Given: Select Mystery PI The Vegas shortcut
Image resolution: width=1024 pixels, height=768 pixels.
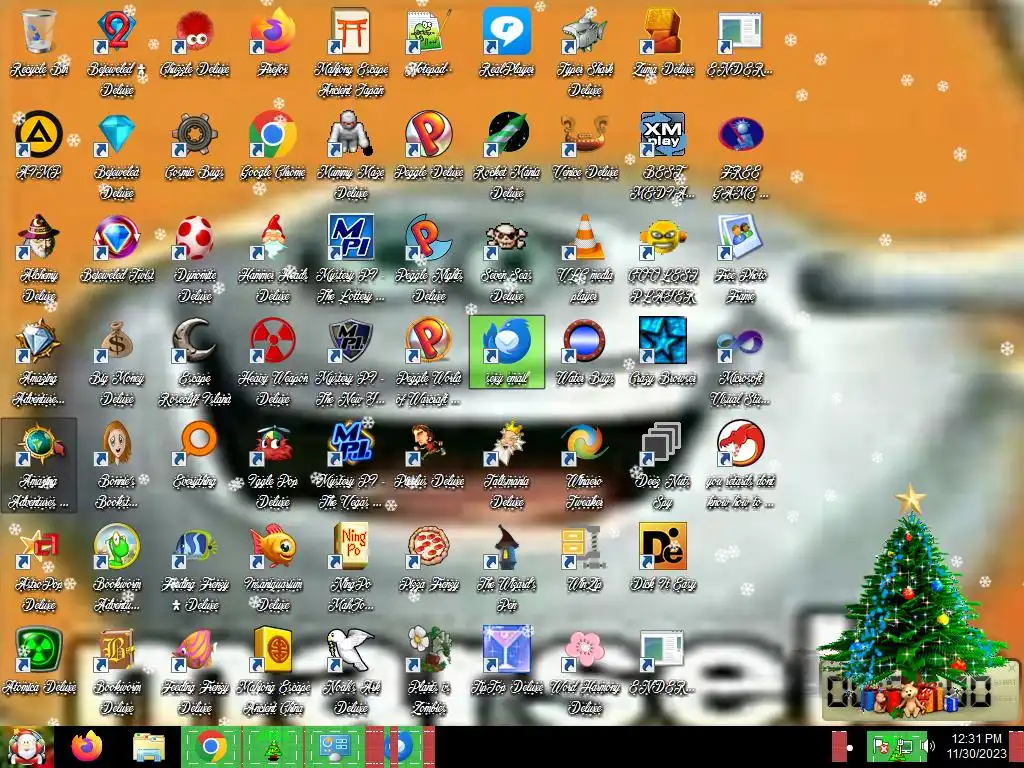Looking at the screenshot, I should coord(351,465).
